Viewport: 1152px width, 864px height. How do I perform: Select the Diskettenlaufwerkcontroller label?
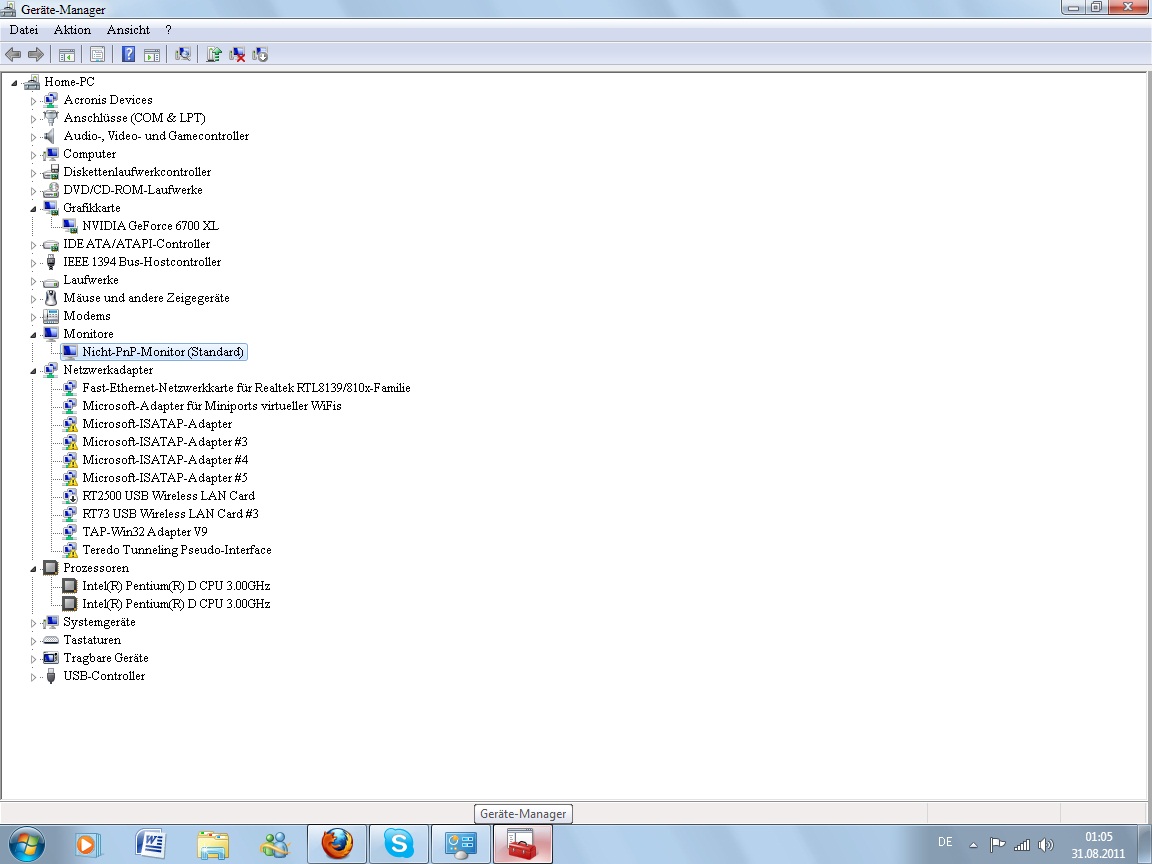137,172
